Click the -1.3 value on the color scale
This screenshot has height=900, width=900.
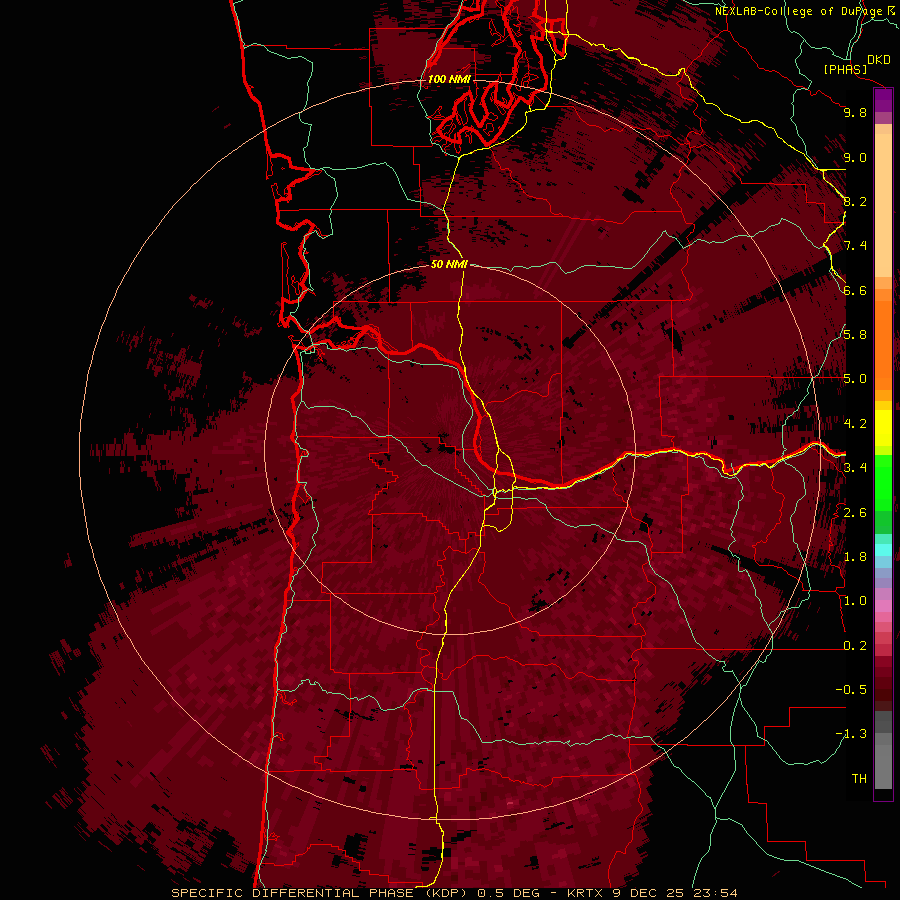pyautogui.click(x=851, y=734)
